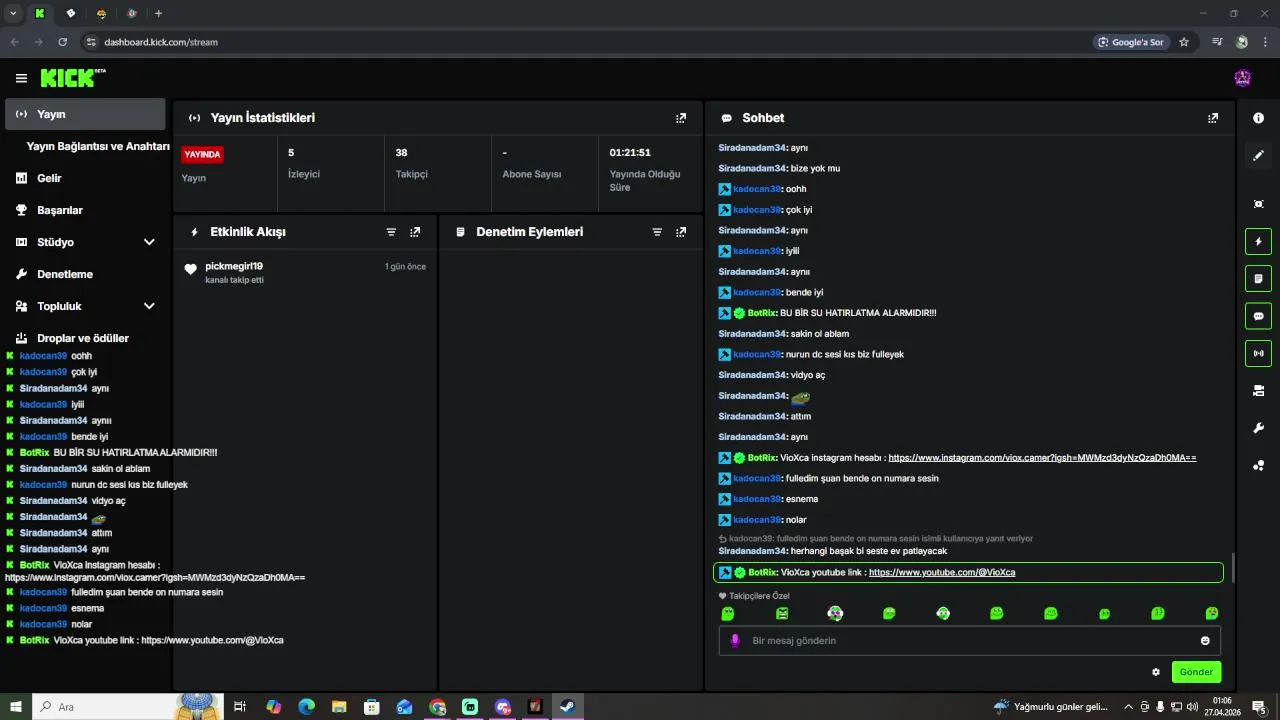This screenshot has width=1280, height=720.
Task: Reload the page with the browser refresh button
Action: click(63, 42)
